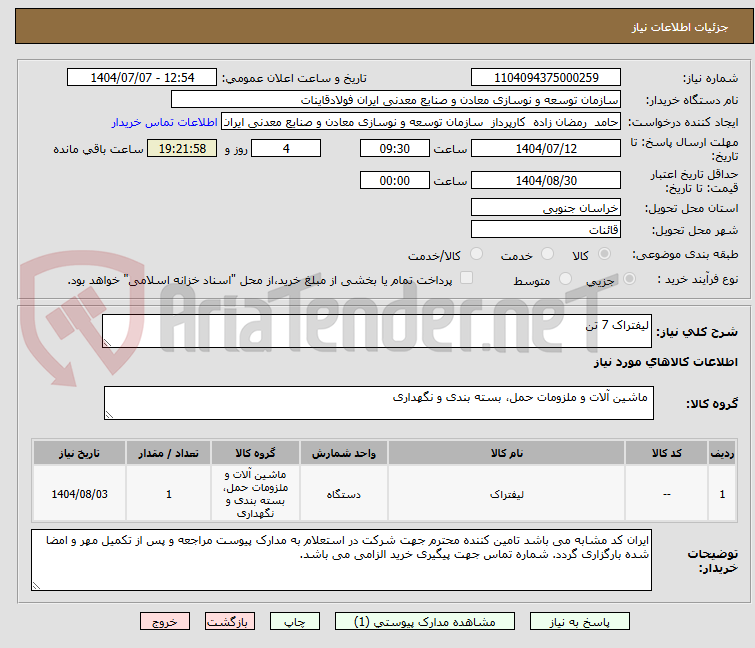Click the remaining days field showing 4
755x648 pixels.
click(286, 148)
